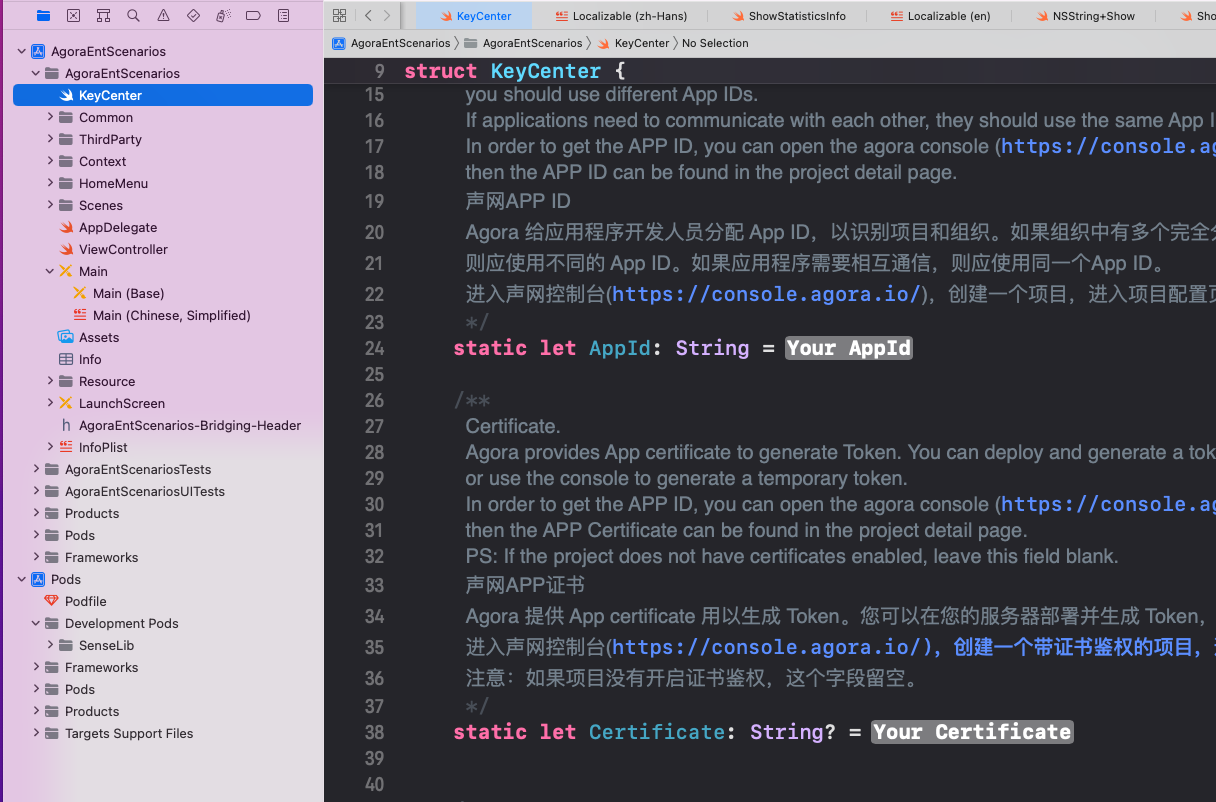Open the Assets catalog
The height and width of the screenshot is (802, 1216).
(x=99, y=337)
